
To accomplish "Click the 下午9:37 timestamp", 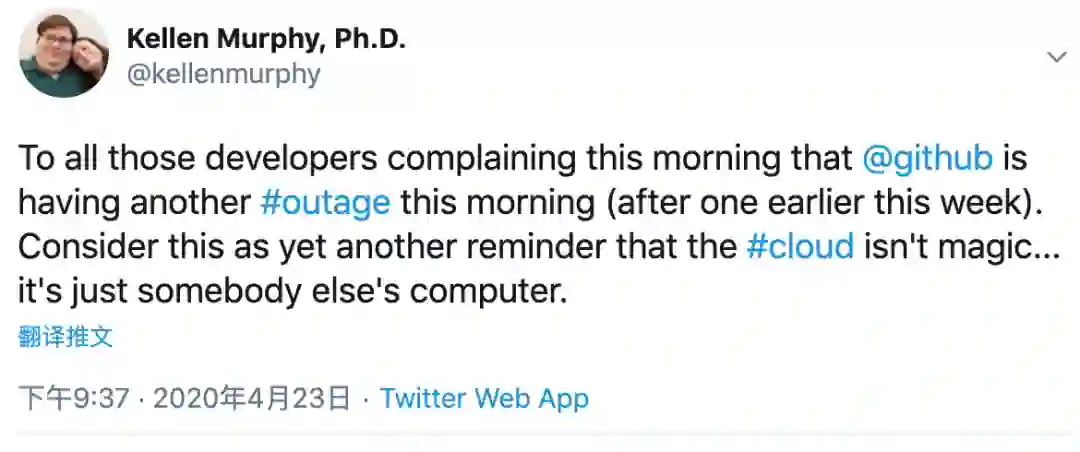I will coord(76,399).
